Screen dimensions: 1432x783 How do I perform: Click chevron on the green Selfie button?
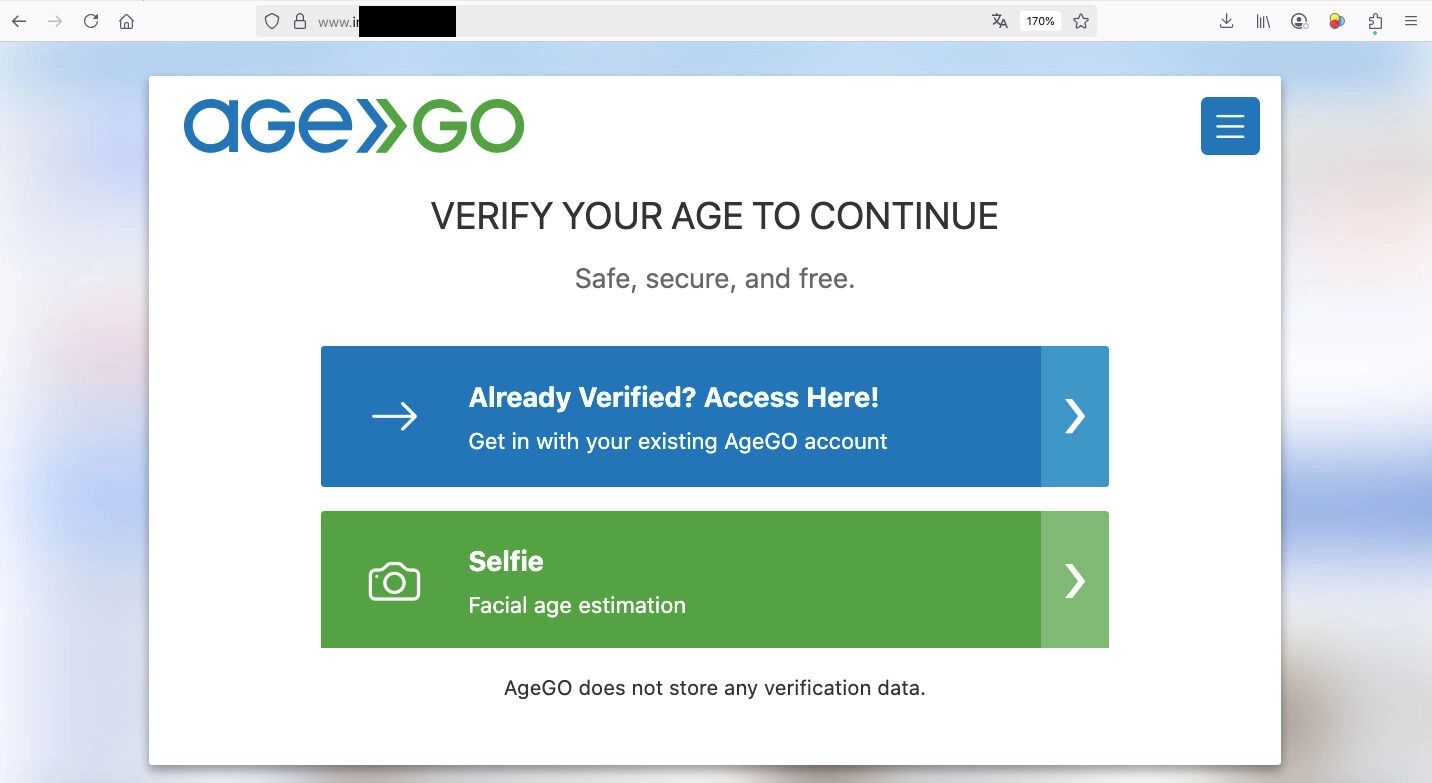click(x=1075, y=580)
